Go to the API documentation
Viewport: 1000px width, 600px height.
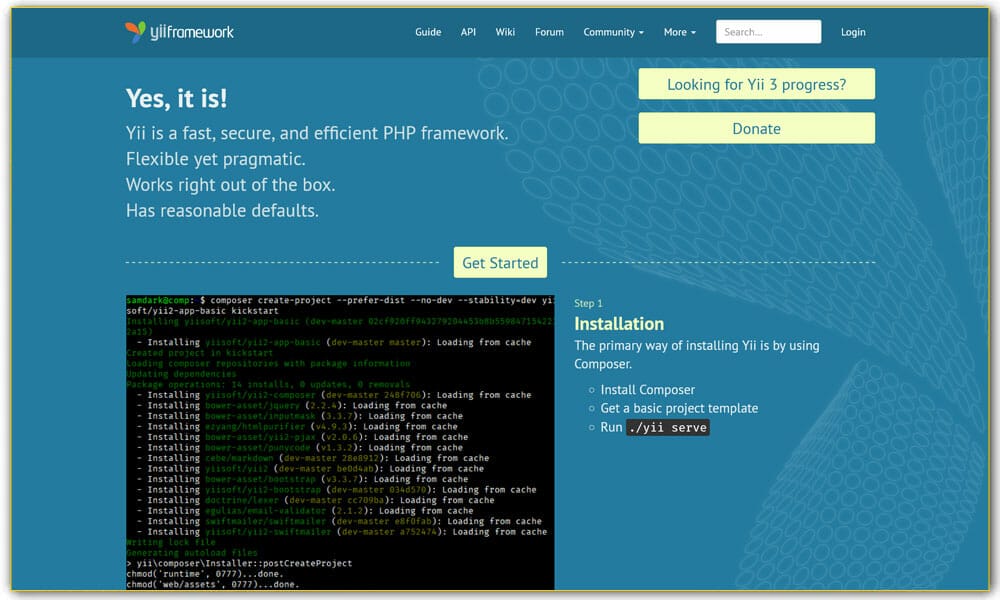click(x=468, y=32)
